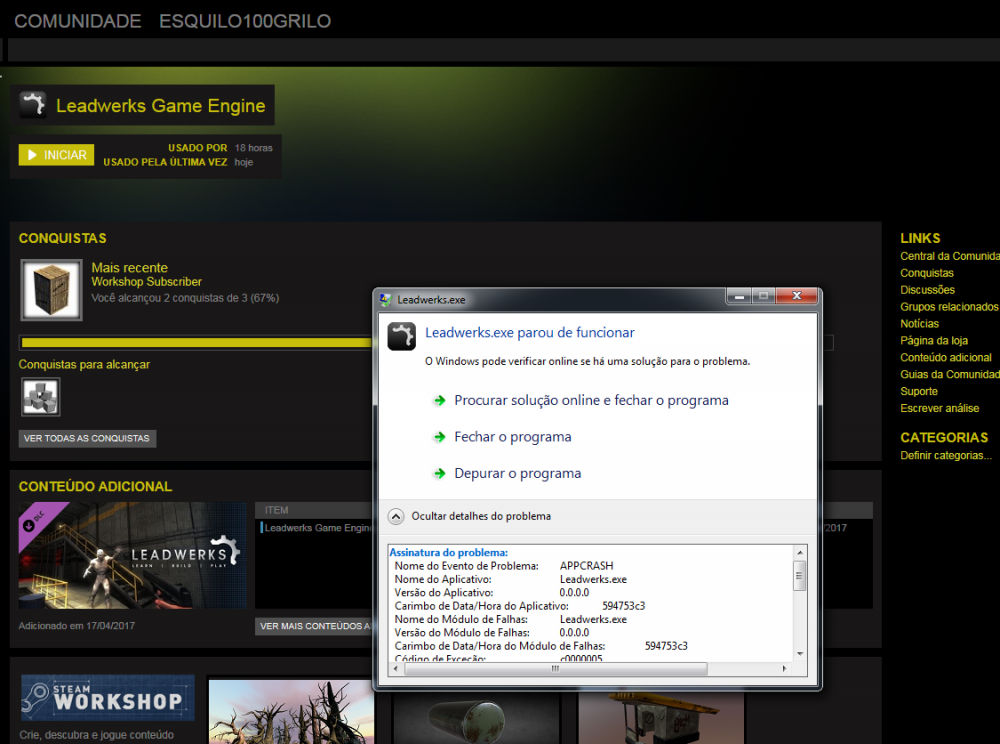Click the locked achievement cubes icon
The image size is (1000, 744).
(41, 397)
